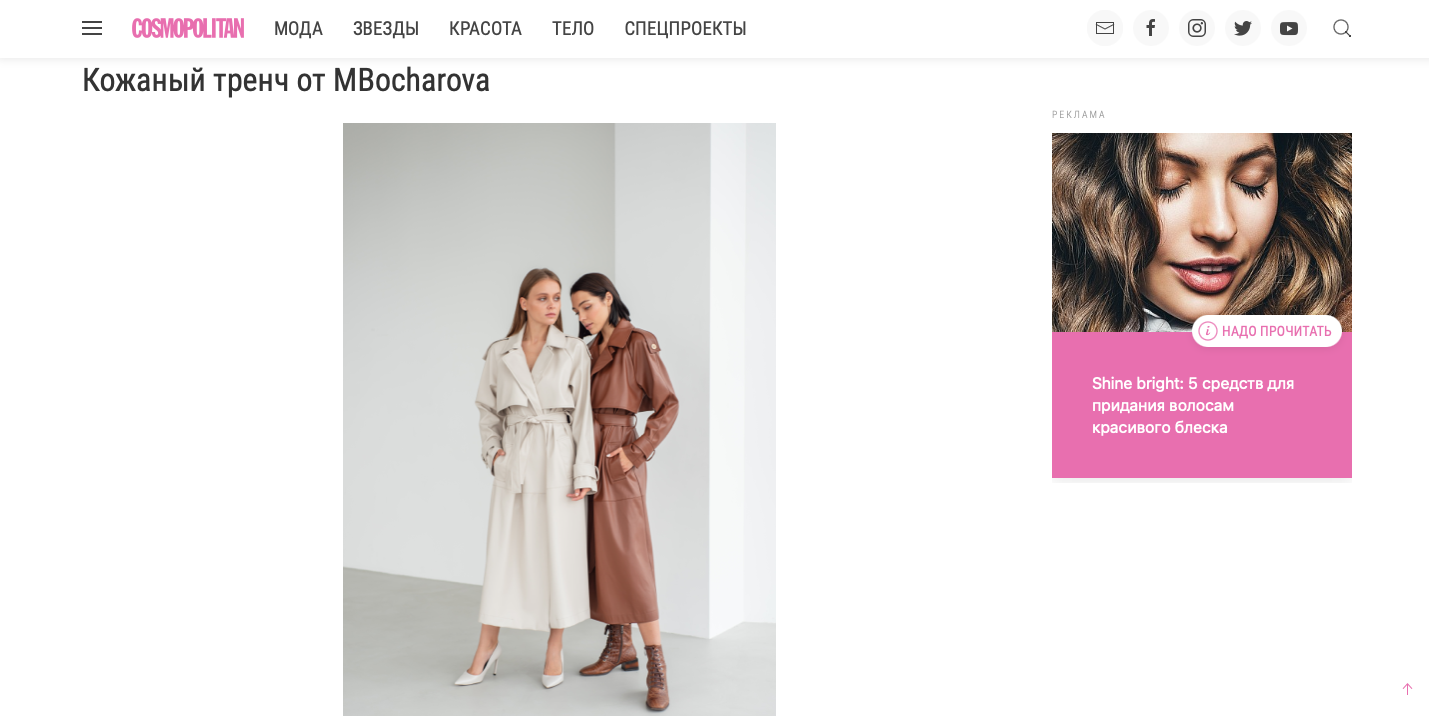Go to the Twitter icon link
This screenshot has height=716, width=1429.
coord(1243,28)
